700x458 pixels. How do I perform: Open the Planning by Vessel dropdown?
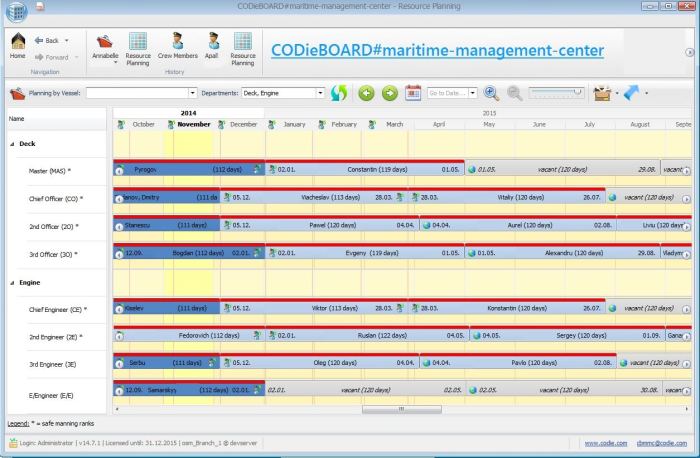point(192,93)
